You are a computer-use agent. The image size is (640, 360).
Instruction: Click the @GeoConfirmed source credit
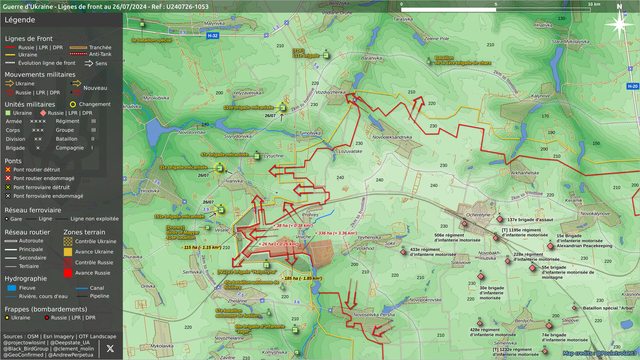click(x=22, y=355)
